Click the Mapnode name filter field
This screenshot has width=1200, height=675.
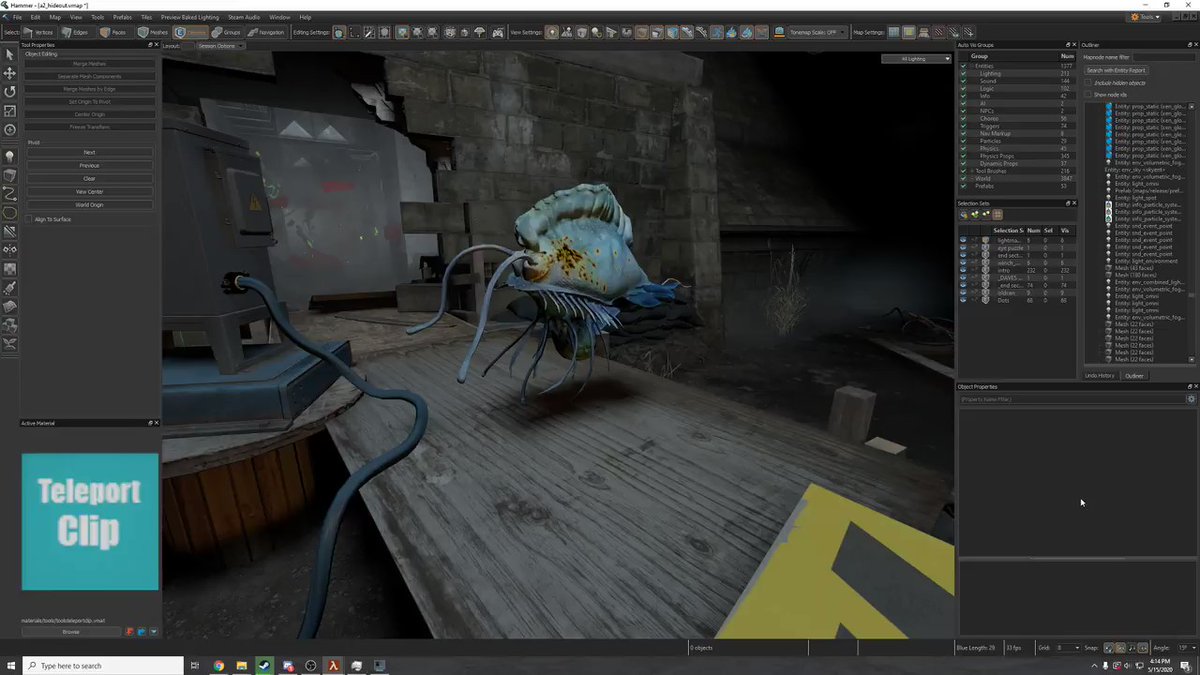(x=1163, y=57)
